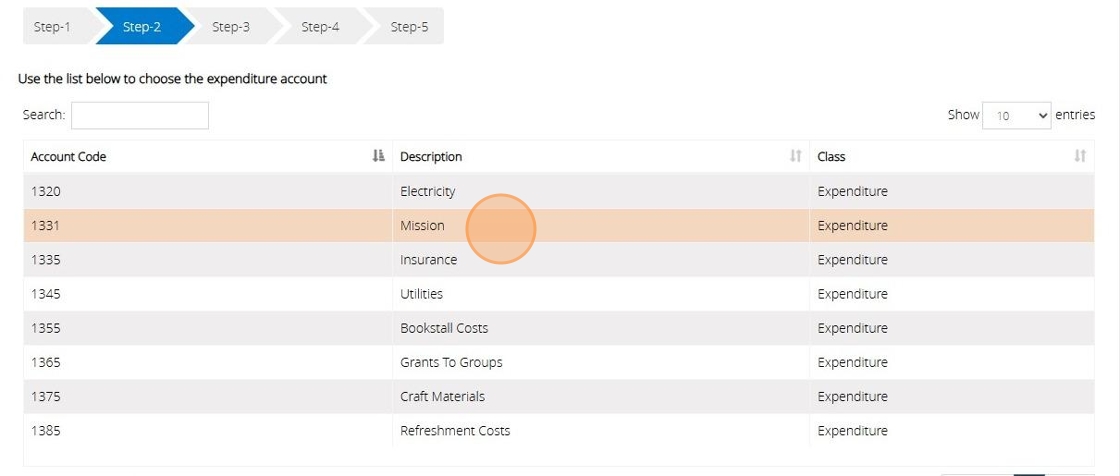Click account code 1320 cell

point(46,192)
